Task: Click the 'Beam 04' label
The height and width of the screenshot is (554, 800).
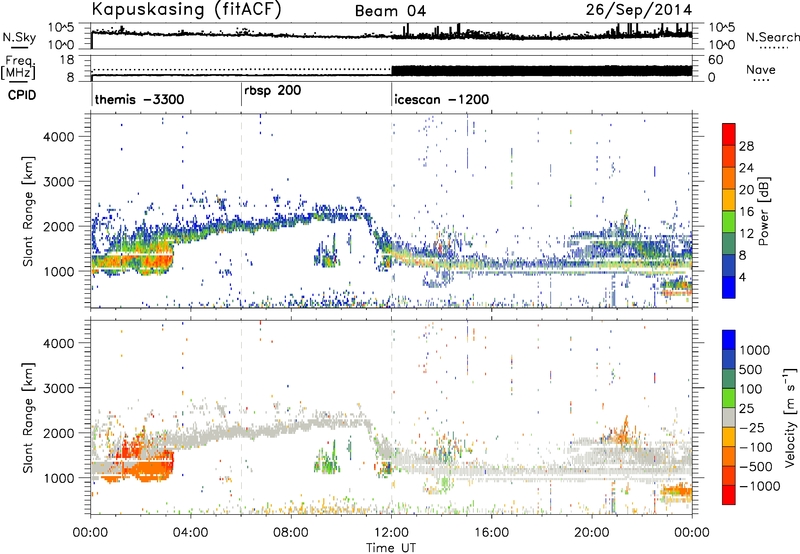Action: point(390,11)
